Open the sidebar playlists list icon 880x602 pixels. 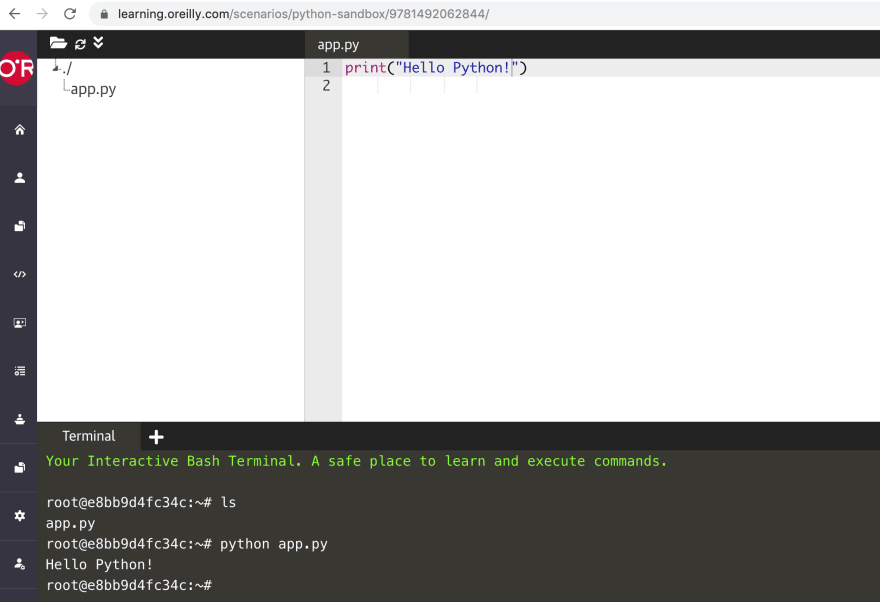point(20,371)
